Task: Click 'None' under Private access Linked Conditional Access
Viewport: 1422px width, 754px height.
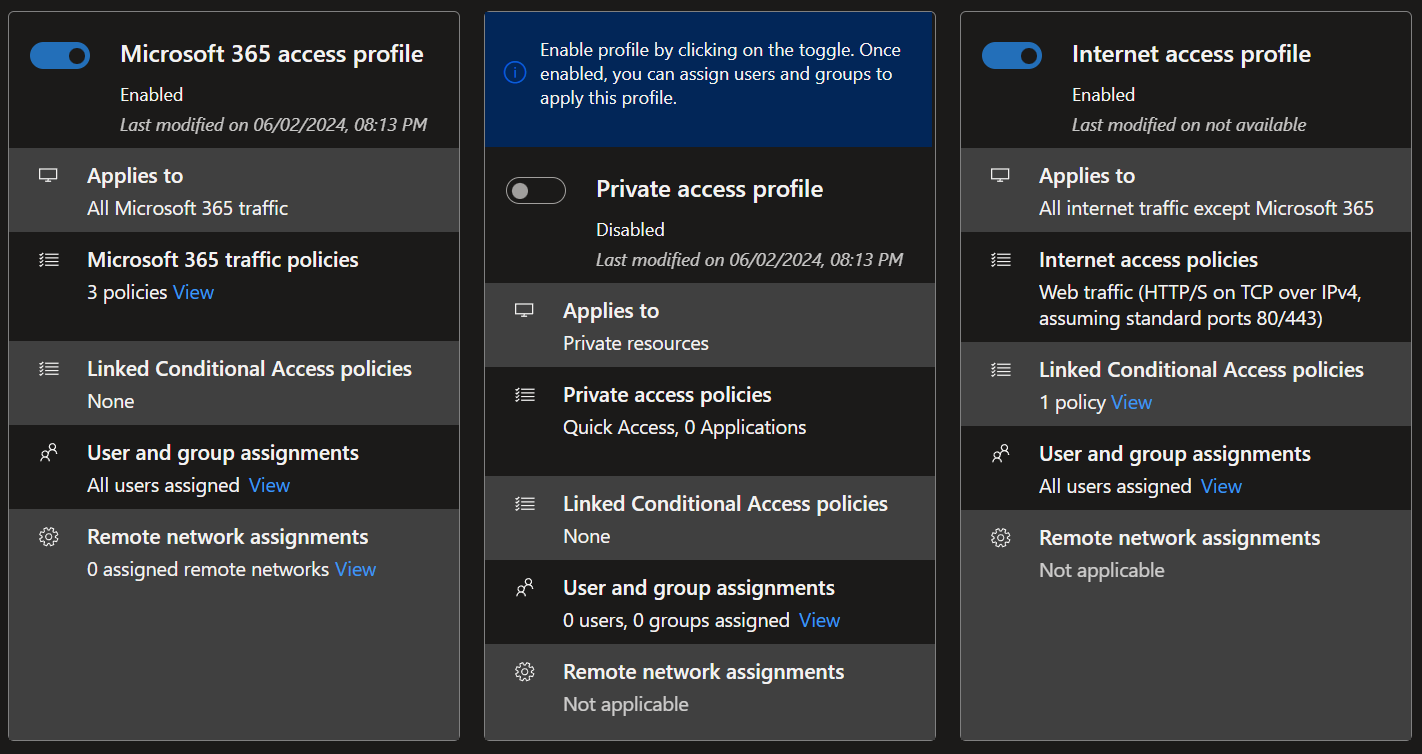Action: (586, 536)
